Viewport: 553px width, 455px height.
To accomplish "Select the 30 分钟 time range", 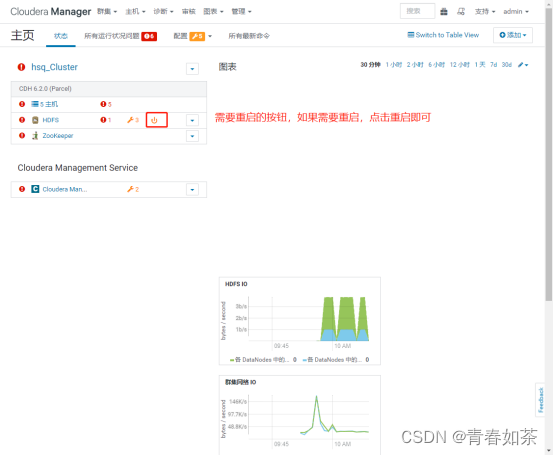I will [370, 65].
